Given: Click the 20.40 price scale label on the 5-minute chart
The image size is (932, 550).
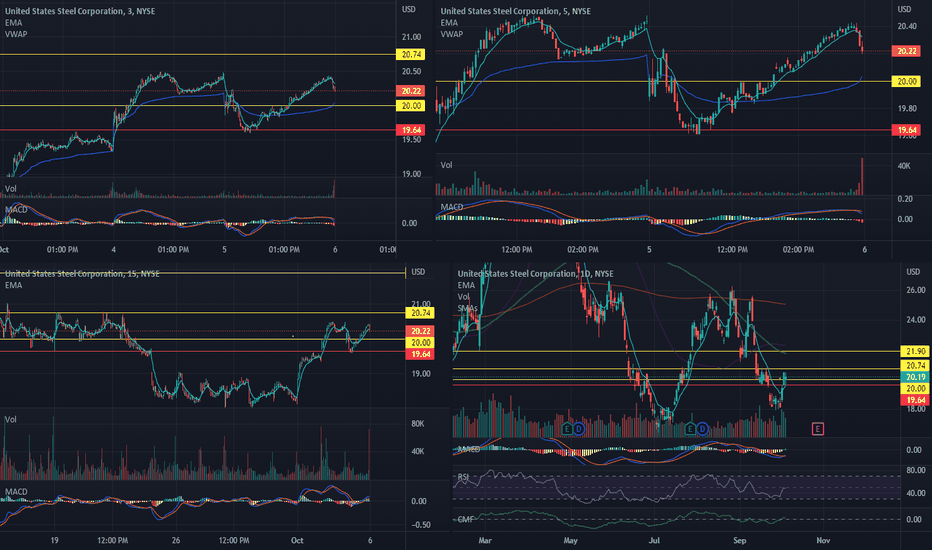Looking at the screenshot, I should tap(906, 26).
